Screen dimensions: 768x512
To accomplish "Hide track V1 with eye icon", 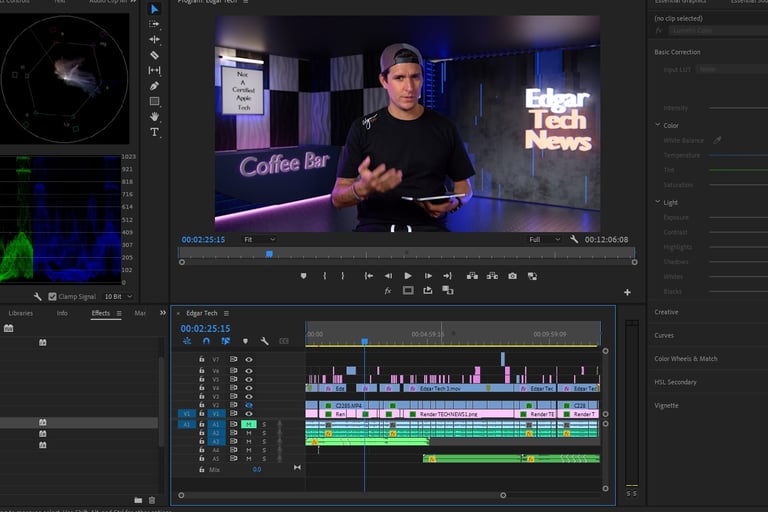I will click(x=249, y=414).
